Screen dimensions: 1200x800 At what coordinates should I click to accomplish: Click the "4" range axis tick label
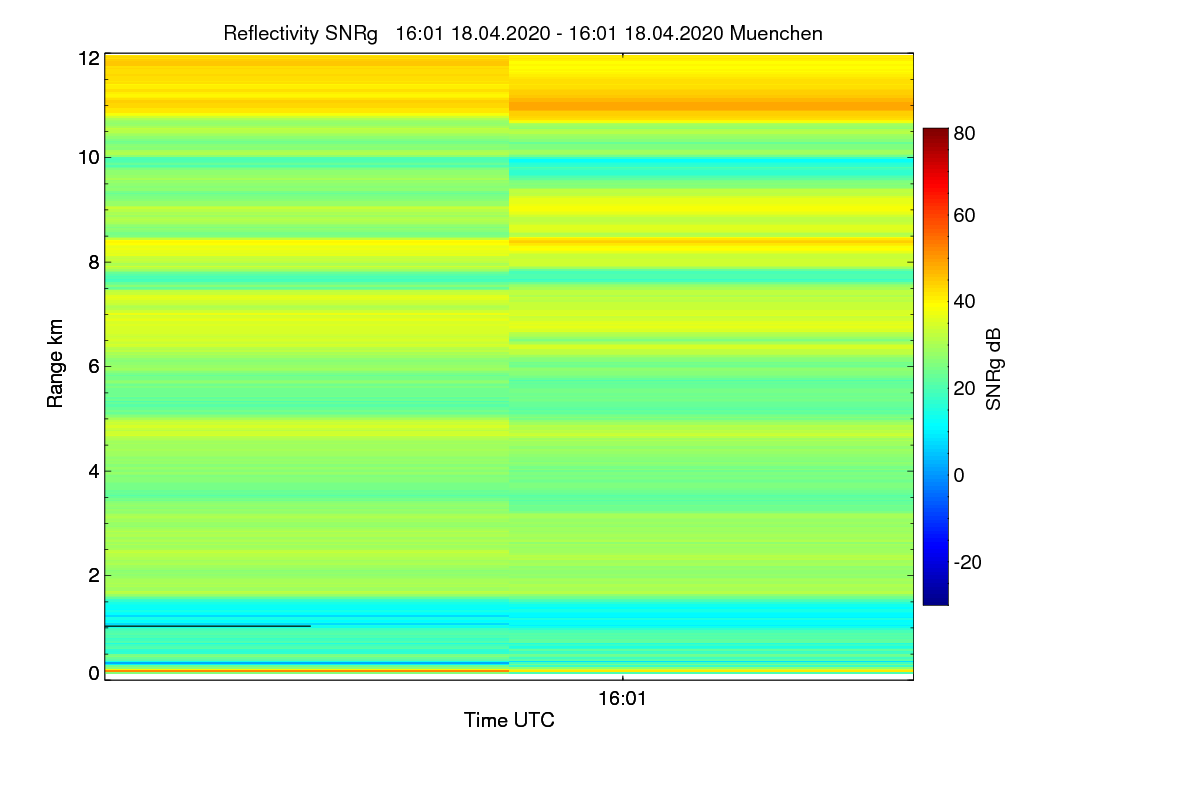94,471
